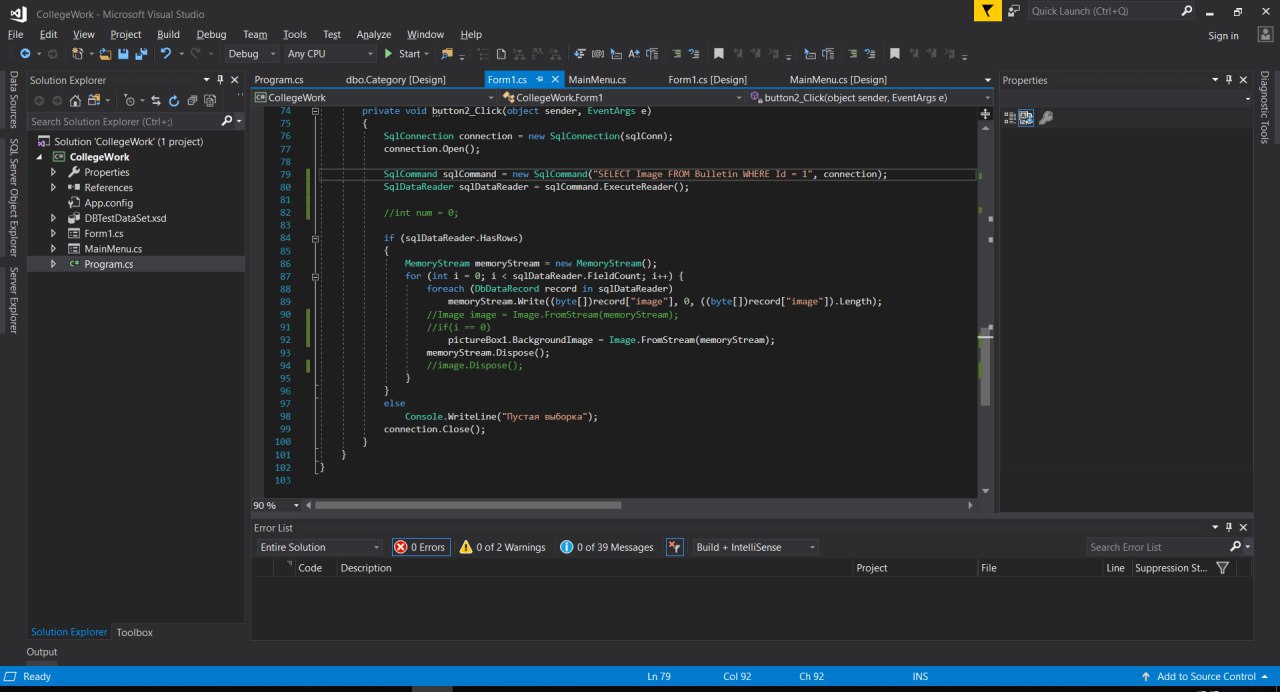The width and height of the screenshot is (1280, 692).
Task: Open the Analyze menu
Action: [374, 34]
